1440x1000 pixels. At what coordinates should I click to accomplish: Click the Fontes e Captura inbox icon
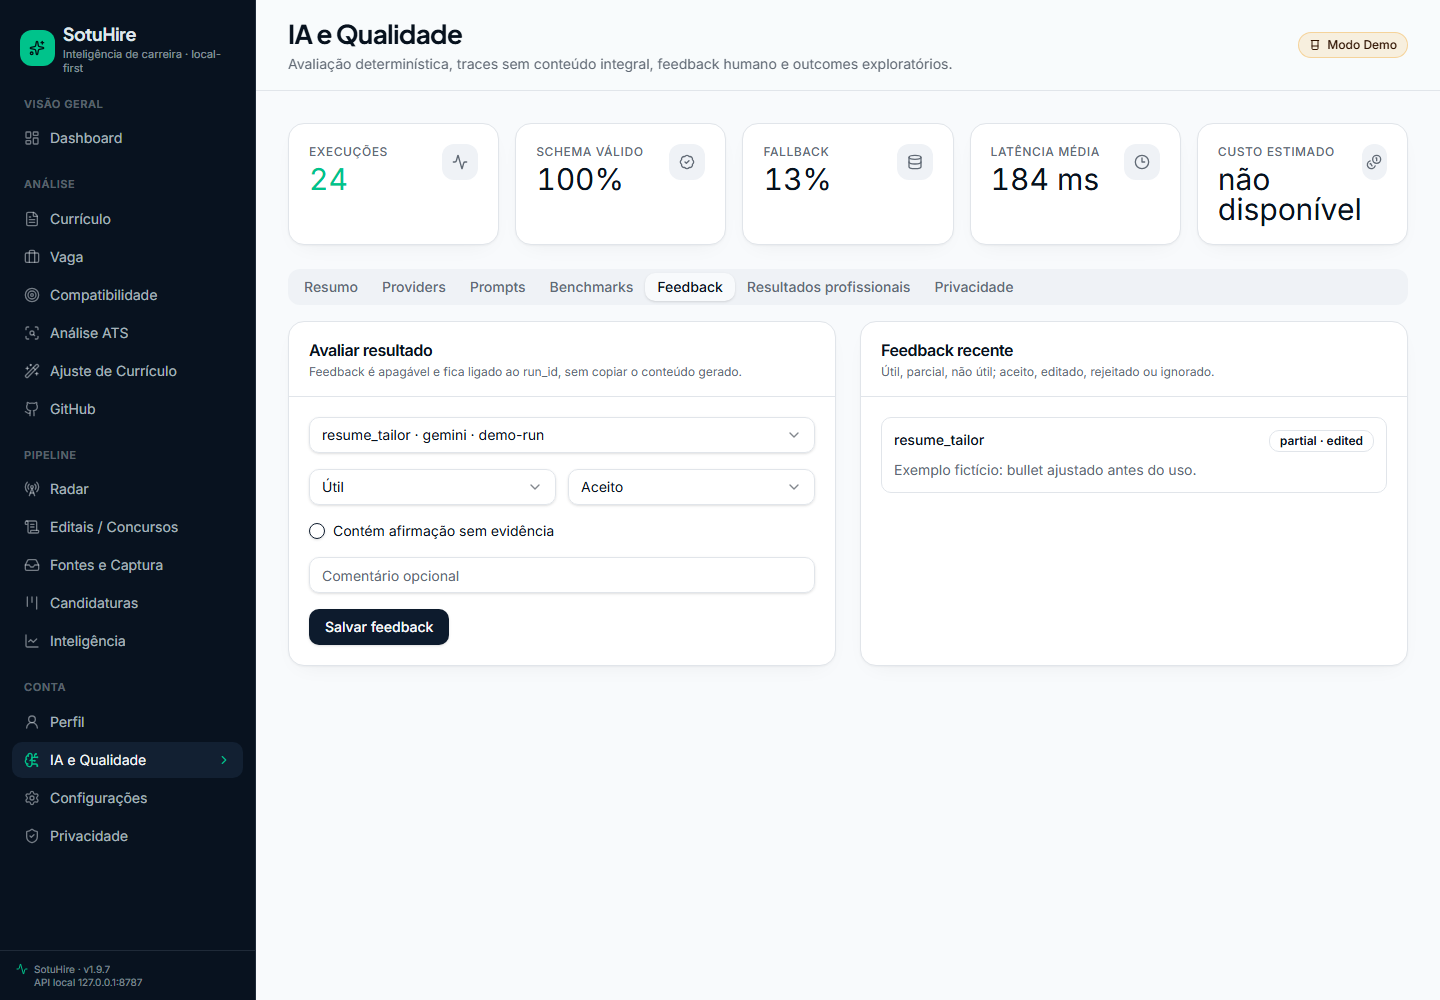[x=32, y=565]
